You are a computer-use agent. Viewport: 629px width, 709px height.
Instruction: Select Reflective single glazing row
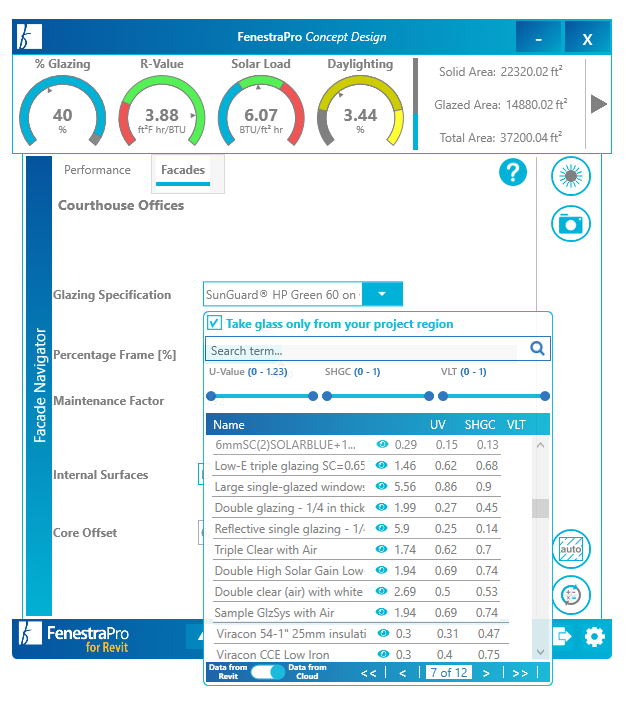coord(356,529)
